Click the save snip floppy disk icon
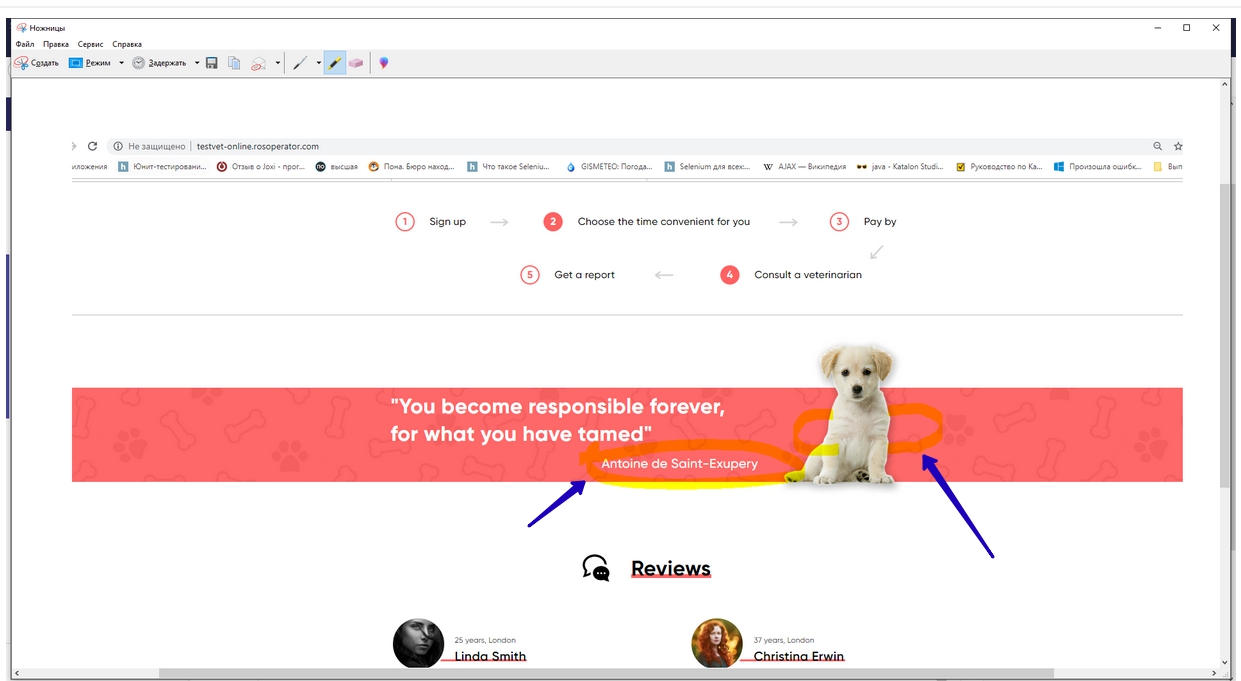Screen dimensions: 1241x681 pos(212,63)
